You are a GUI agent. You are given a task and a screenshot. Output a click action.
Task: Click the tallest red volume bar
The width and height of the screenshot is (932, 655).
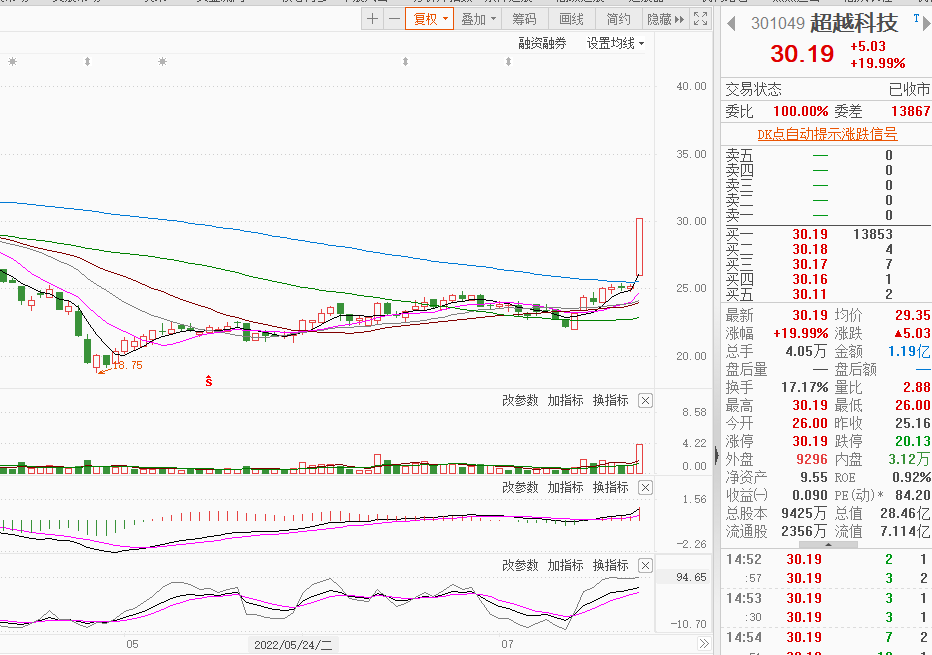coord(640,459)
